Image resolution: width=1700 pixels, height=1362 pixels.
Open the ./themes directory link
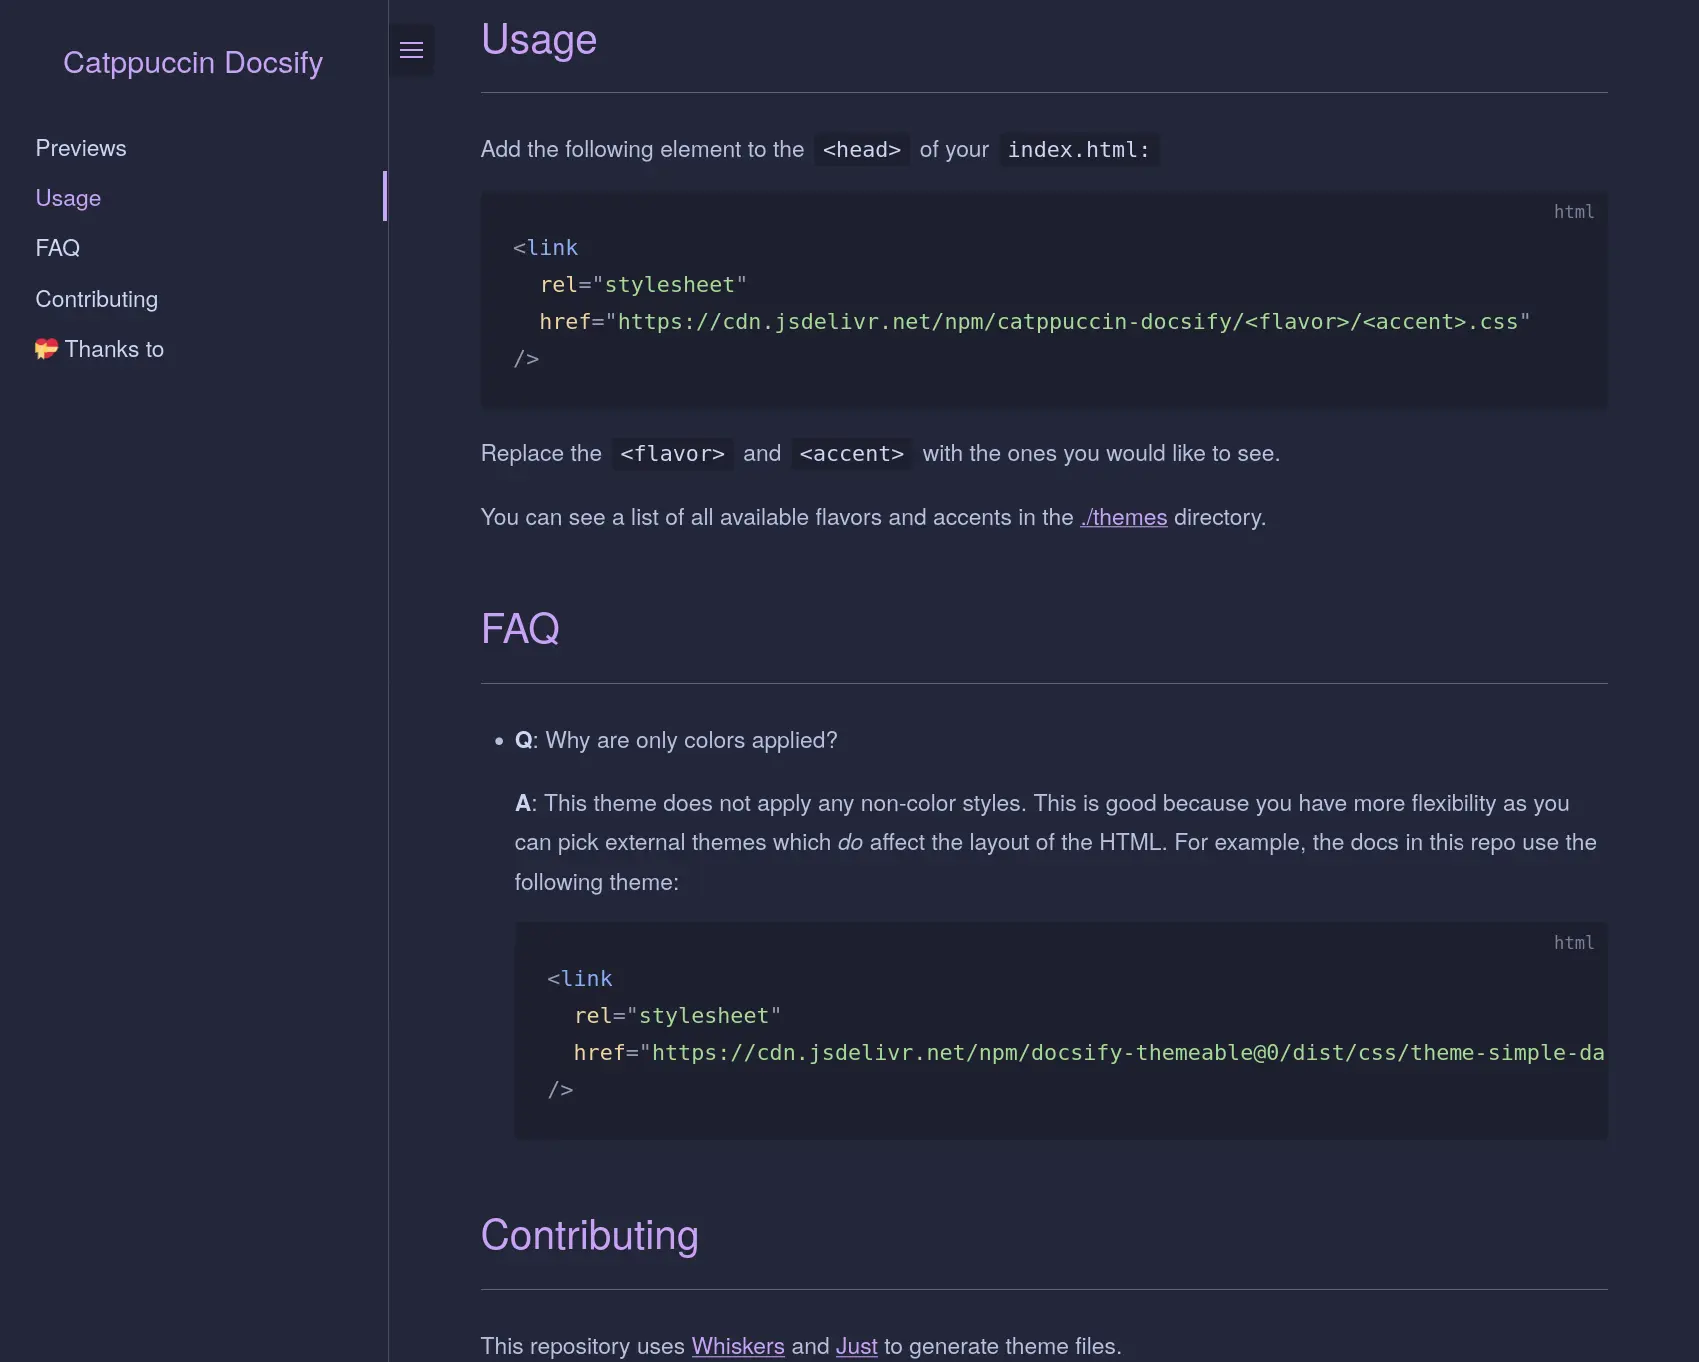1123,517
